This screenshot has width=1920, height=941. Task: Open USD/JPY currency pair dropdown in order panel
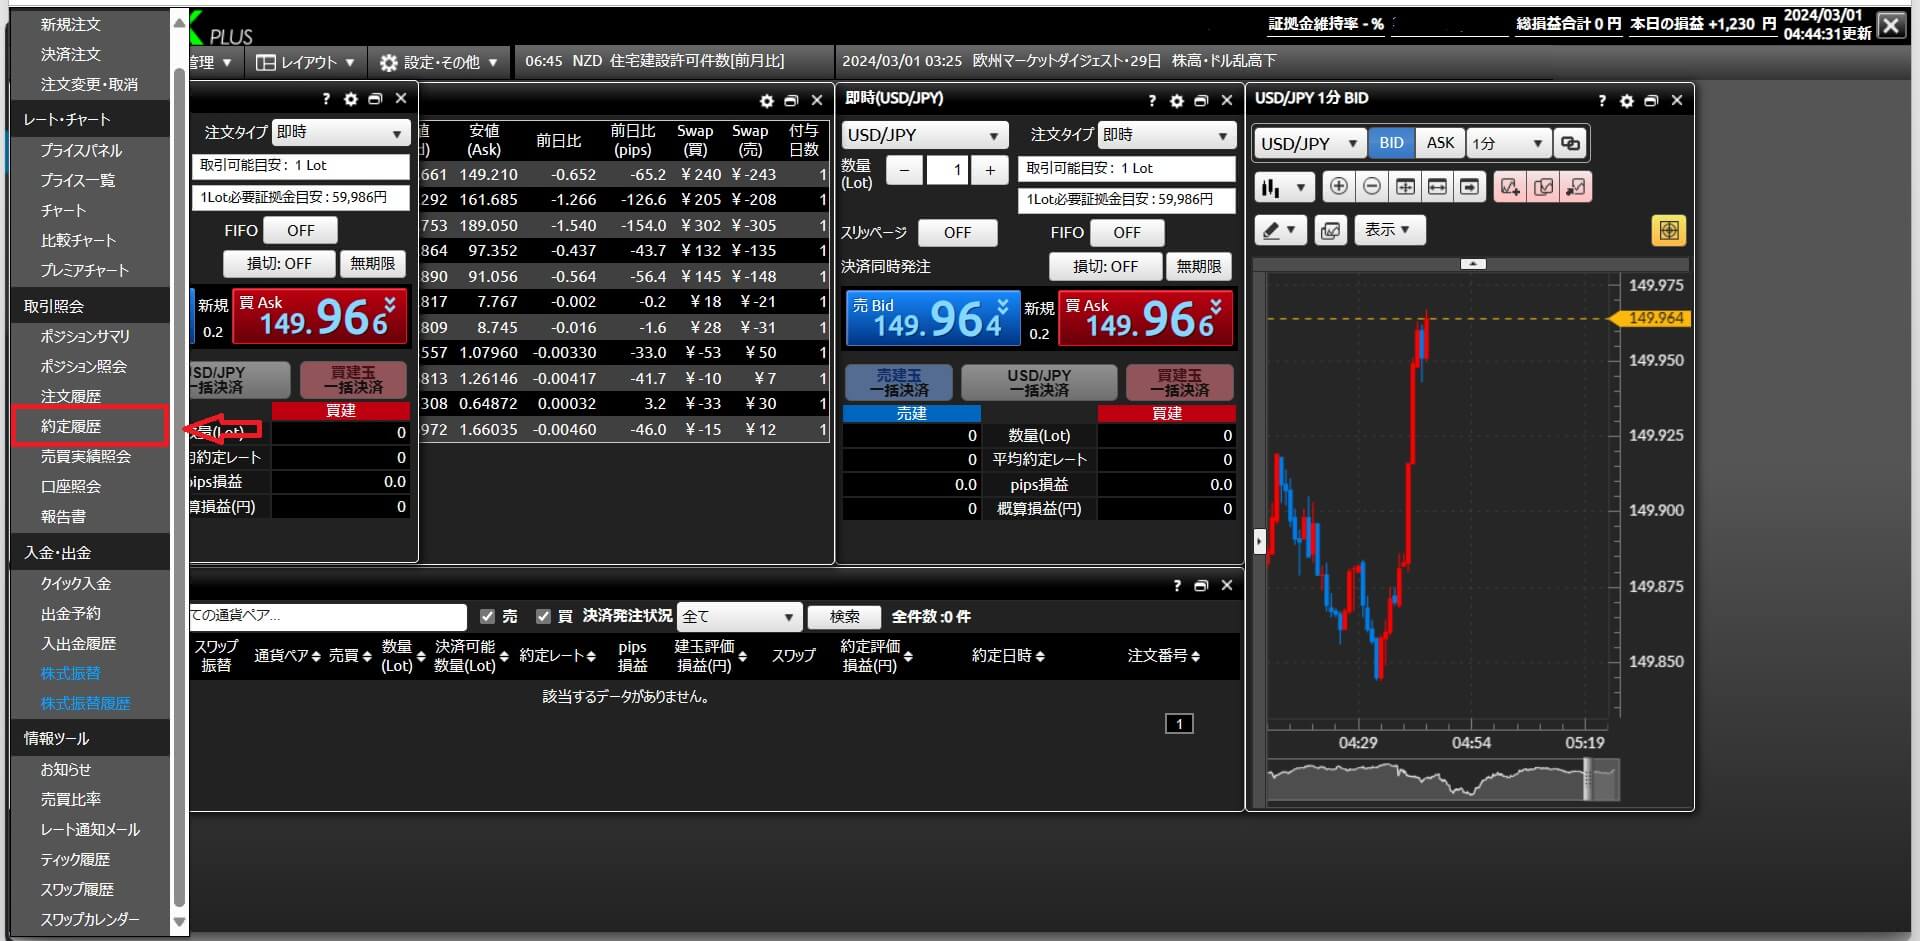(x=923, y=135)
